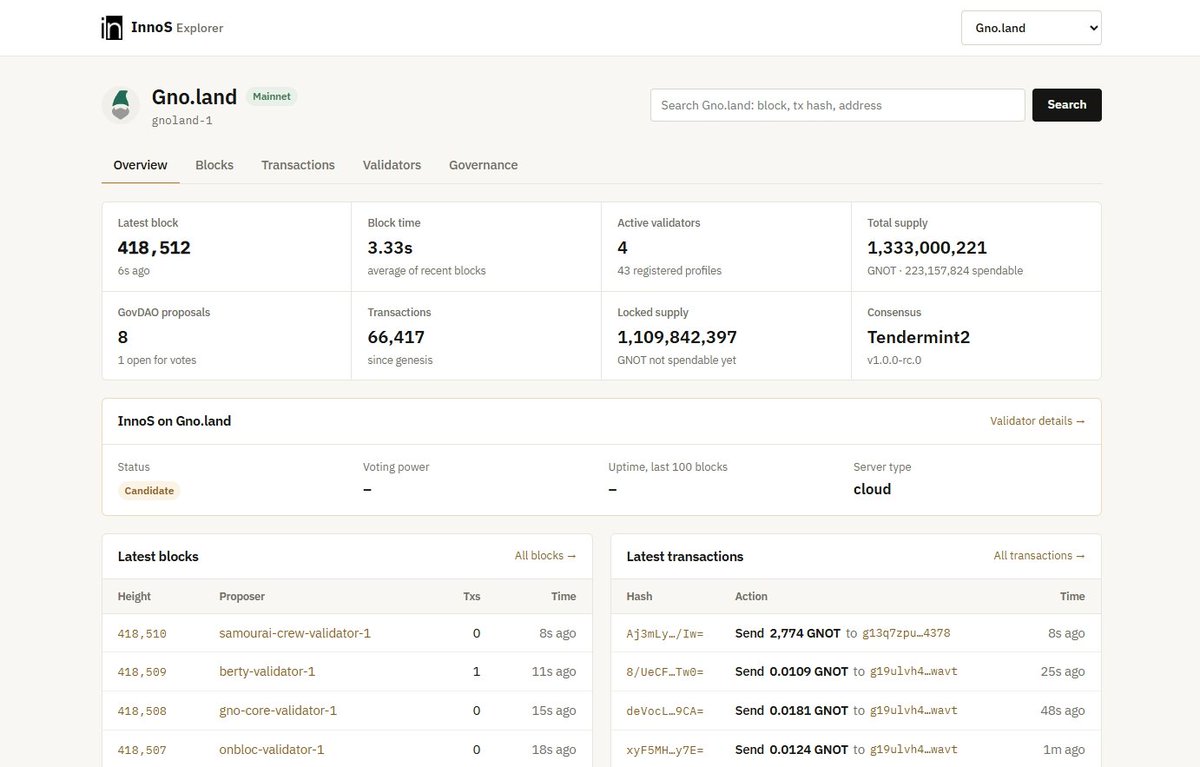Image resolution: width=1200 pixels, height=767 pixels.
Task: Open the Governance tab
Action: click(x=483, y=165)
